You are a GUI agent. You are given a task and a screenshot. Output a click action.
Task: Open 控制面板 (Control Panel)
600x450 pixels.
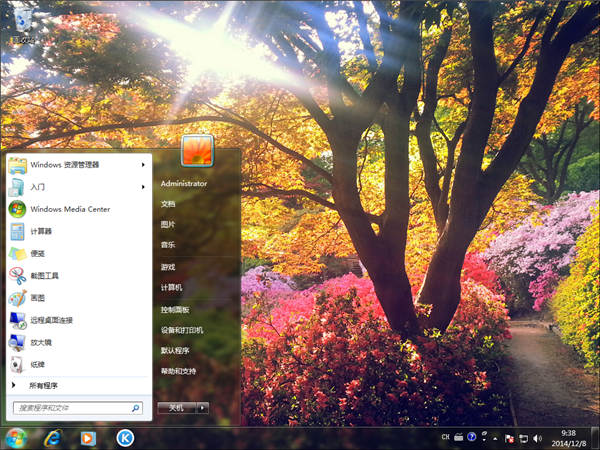(175, 310)
